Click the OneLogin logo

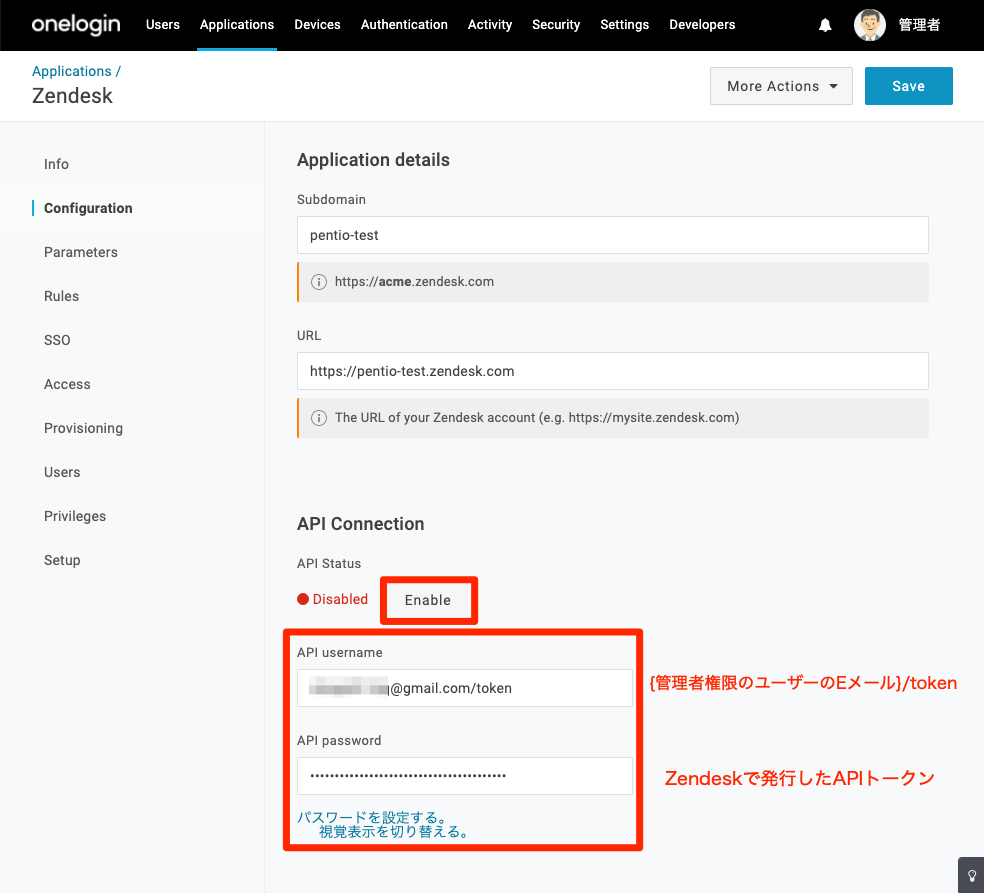click(76, 24)
